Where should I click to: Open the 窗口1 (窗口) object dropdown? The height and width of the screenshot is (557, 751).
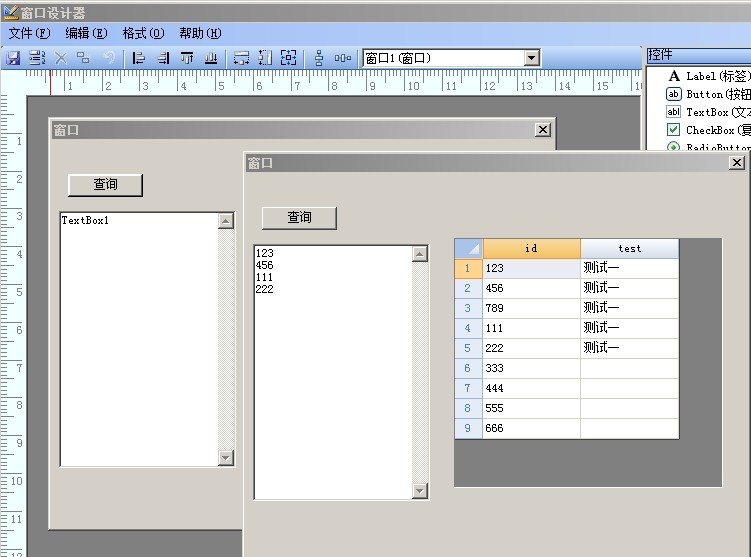(531, 58)
